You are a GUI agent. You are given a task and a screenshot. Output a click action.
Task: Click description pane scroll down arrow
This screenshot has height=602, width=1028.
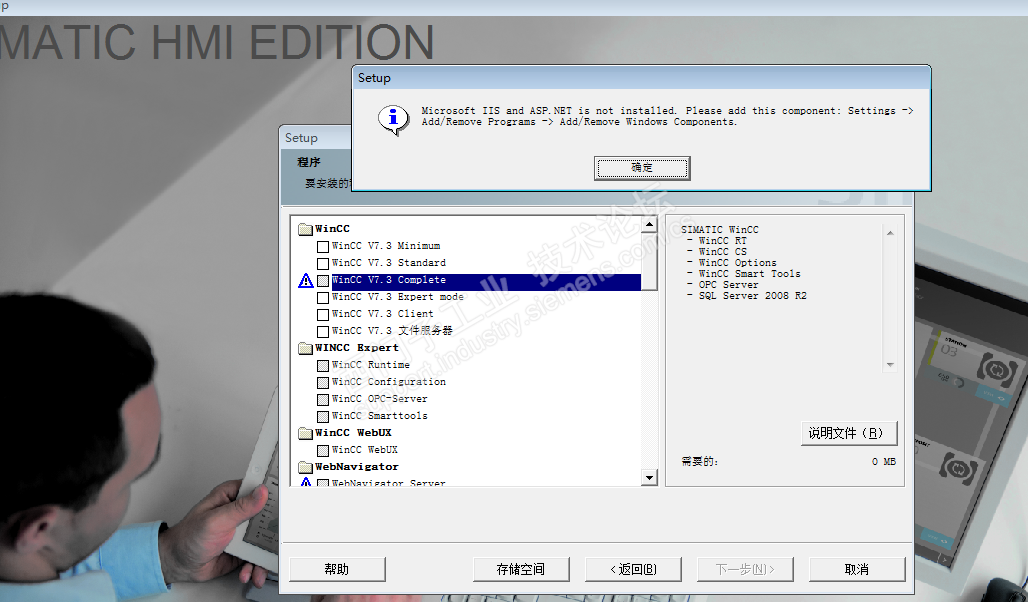click(890, 365)
